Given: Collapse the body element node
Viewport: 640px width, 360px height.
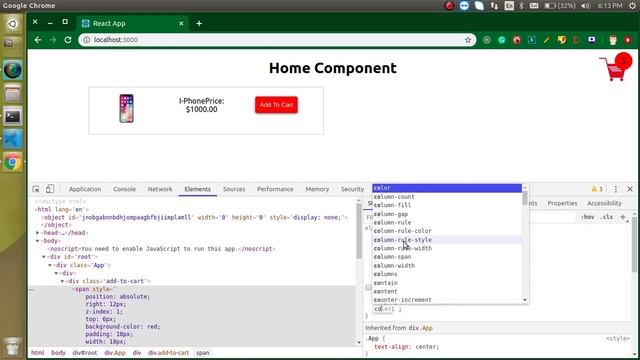Looking at the screenshot, I should coord(38,241).
